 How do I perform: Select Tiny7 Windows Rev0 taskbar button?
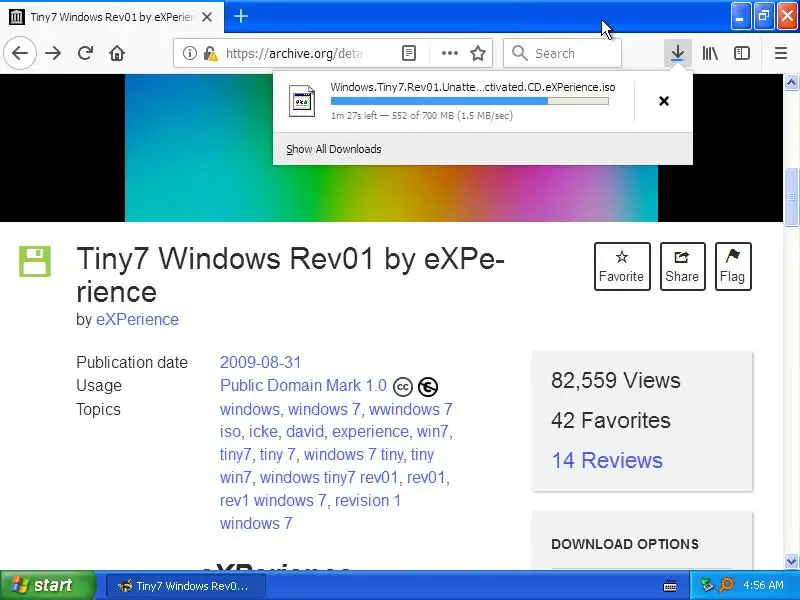(185, 586)
